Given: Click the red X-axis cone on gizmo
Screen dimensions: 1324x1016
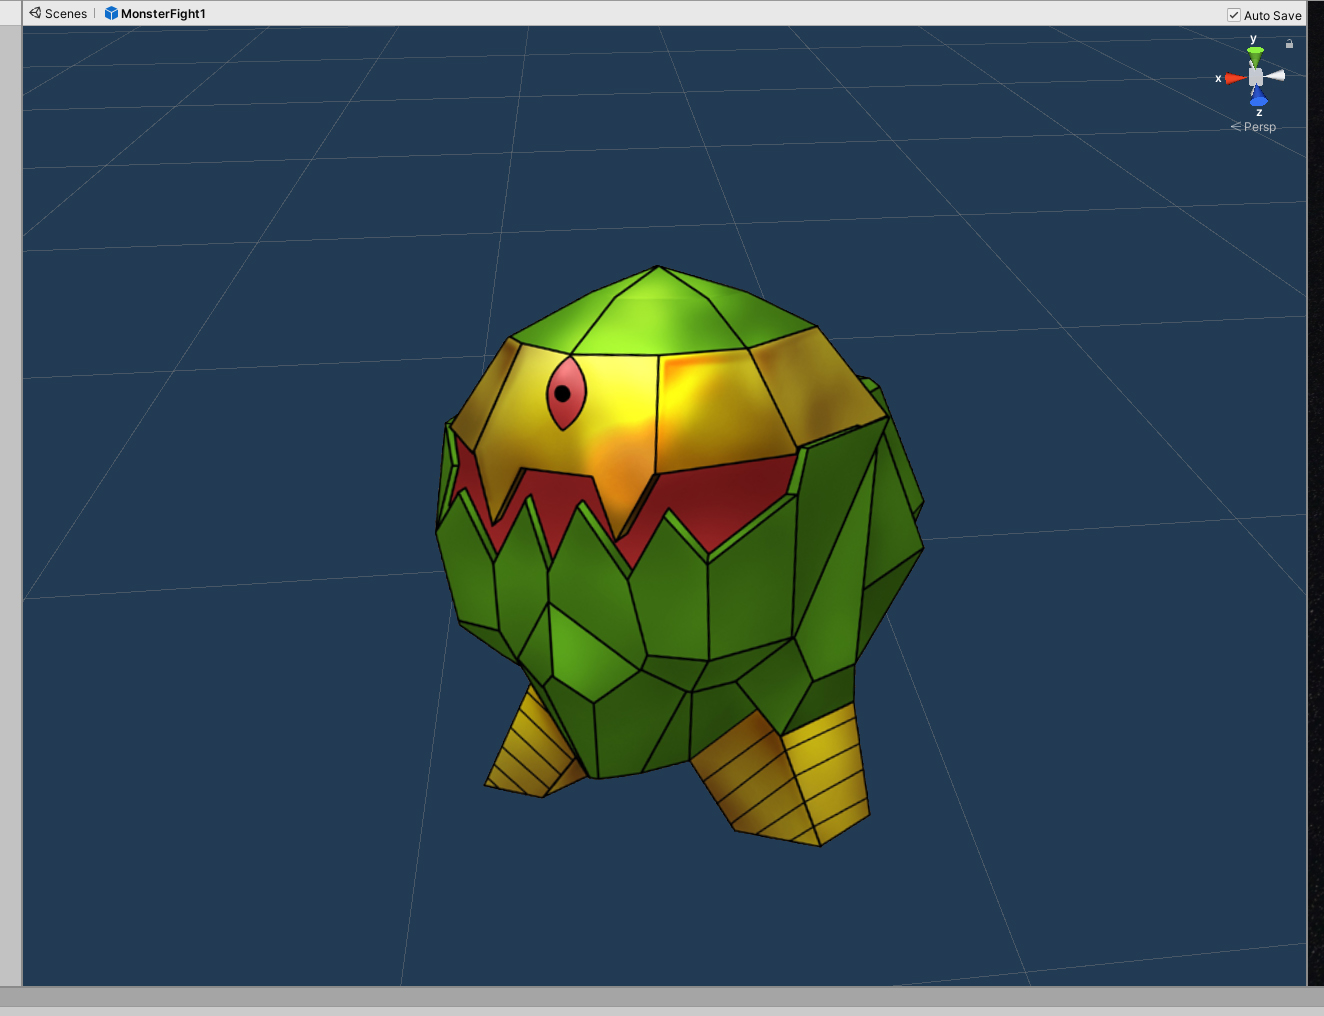Looking at the screenshot, I should click(1234, 78).
